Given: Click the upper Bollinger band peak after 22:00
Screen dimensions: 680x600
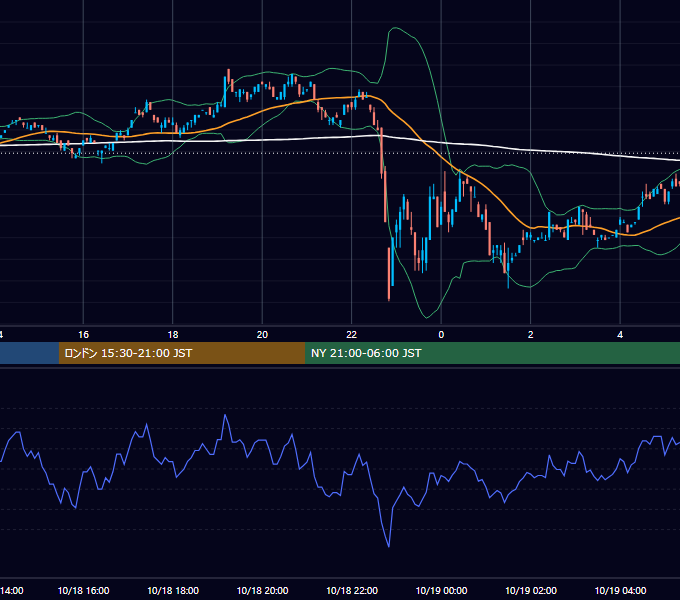Looking at the screenshot, I should pyautogui.click(x=395, y=28).
